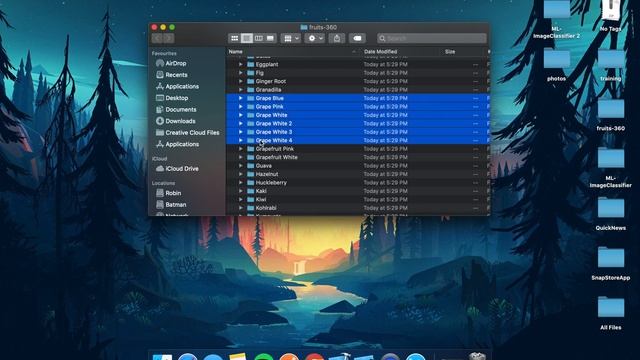The image size is (640, 360).
Task: Select the Kaki folder
Action: pos(358,191)
